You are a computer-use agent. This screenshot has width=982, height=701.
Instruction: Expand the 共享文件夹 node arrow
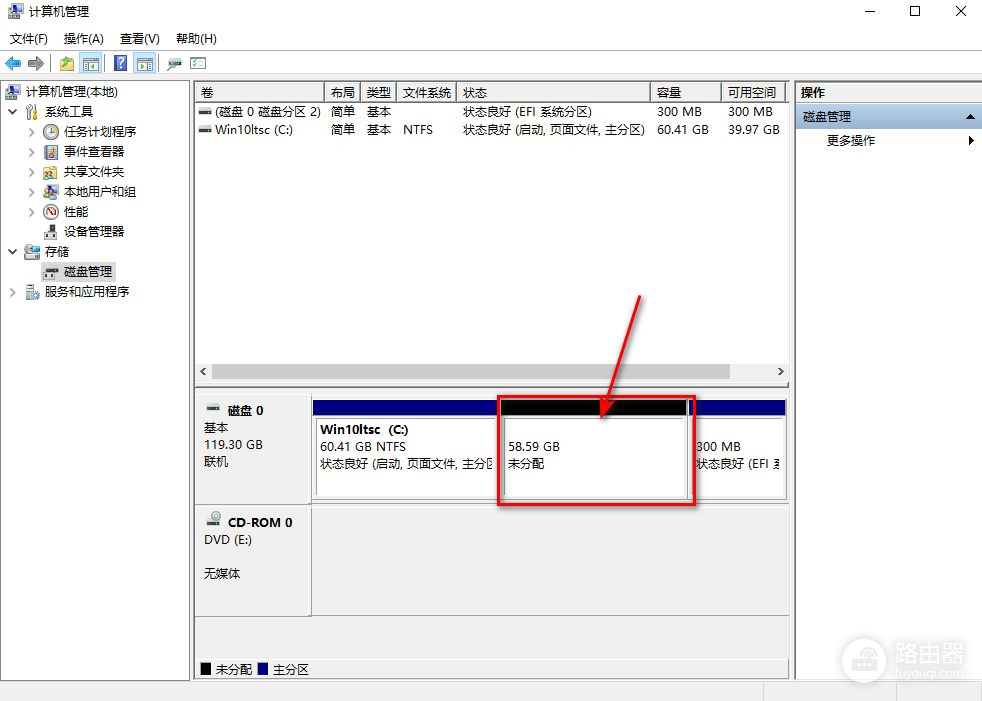pos(31,172)
